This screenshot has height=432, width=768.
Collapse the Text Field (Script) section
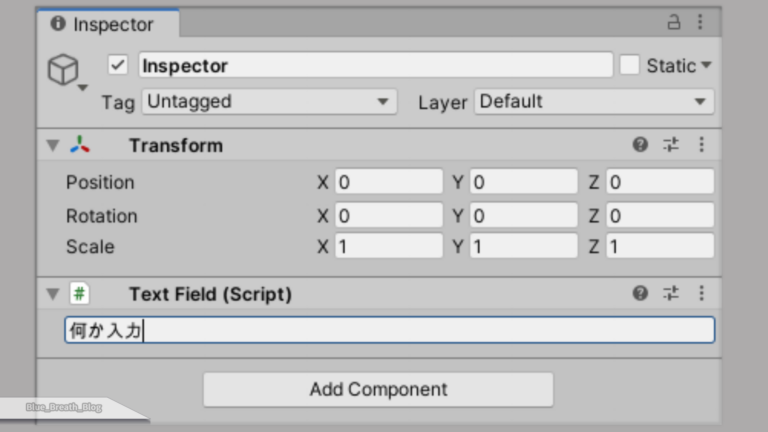pos(52,295)
